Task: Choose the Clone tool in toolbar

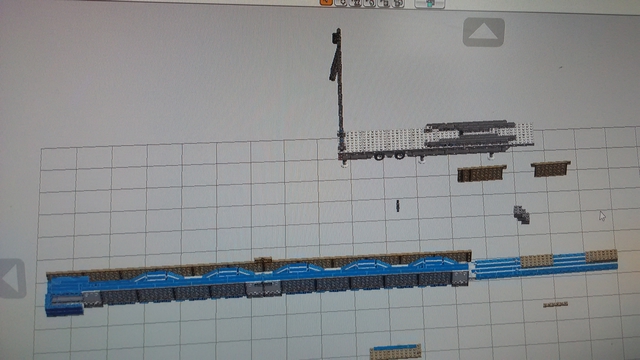Action: click(x=341, y=2)
